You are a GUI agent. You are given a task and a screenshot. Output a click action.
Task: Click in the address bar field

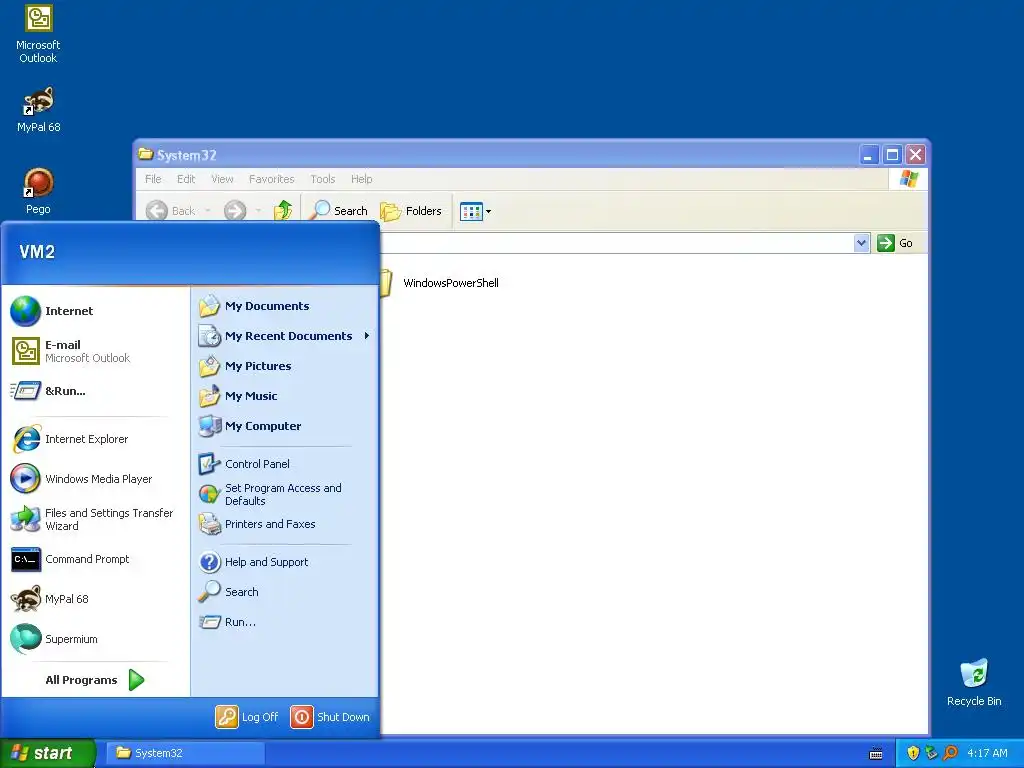[x=617, y=243]
